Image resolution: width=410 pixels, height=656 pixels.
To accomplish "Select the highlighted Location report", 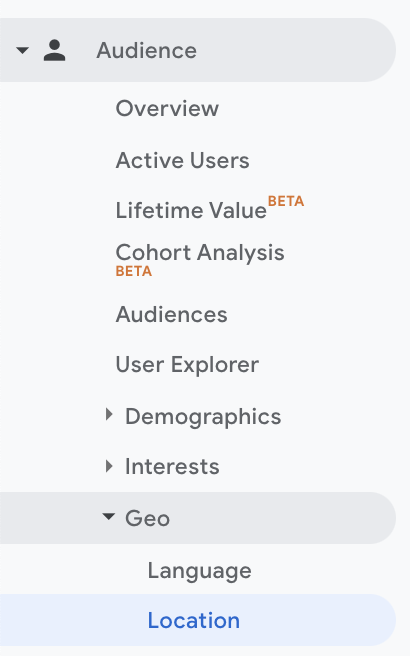I will pos(194,620).
